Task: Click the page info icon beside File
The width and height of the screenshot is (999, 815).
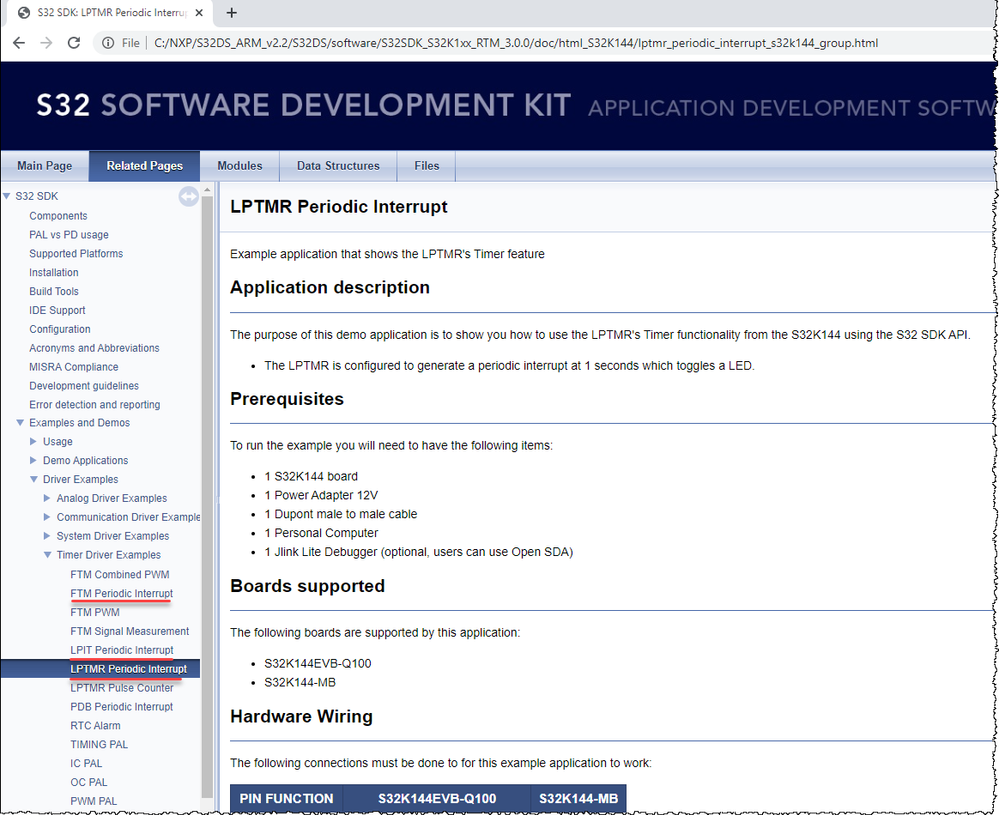Action: coord(107,43)
